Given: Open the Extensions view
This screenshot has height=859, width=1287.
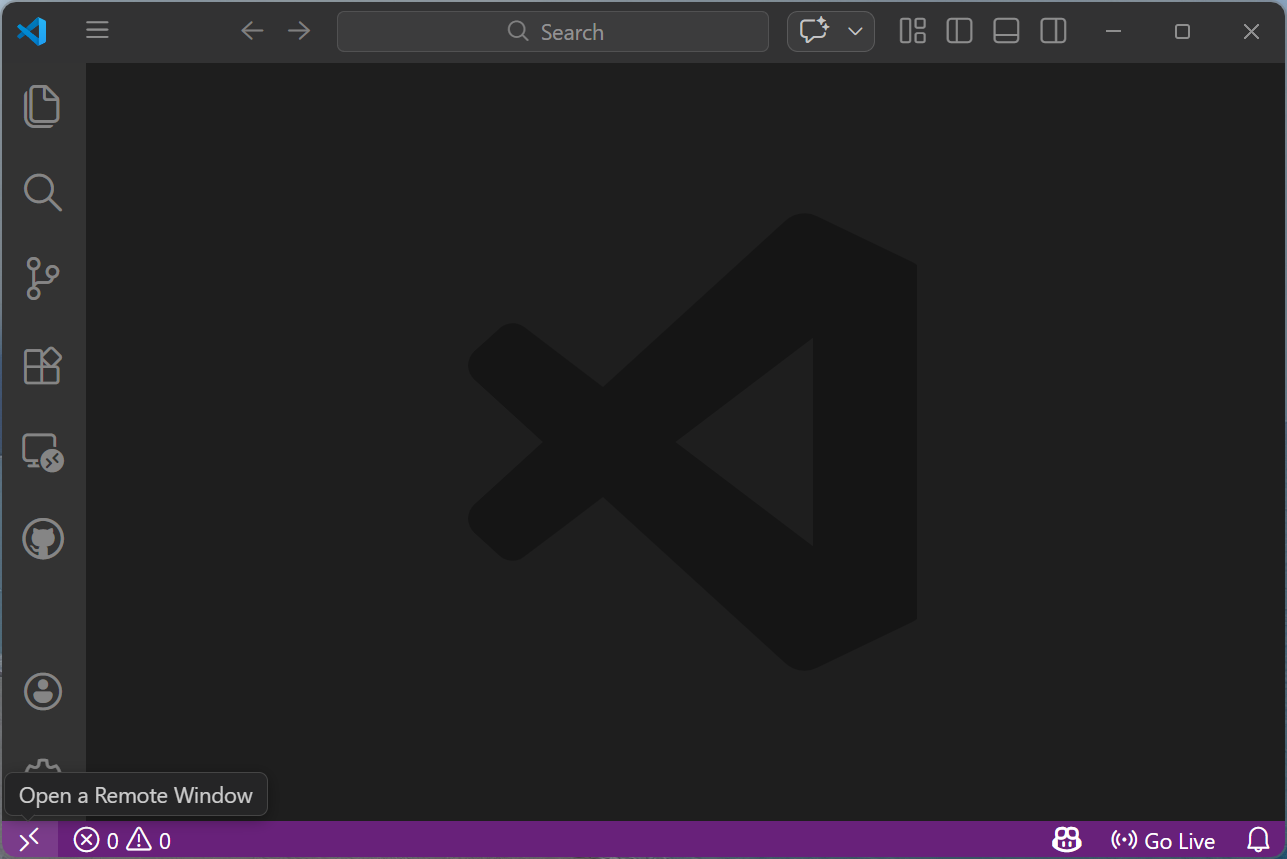Looking at the screenshot, I should (42, 366).
